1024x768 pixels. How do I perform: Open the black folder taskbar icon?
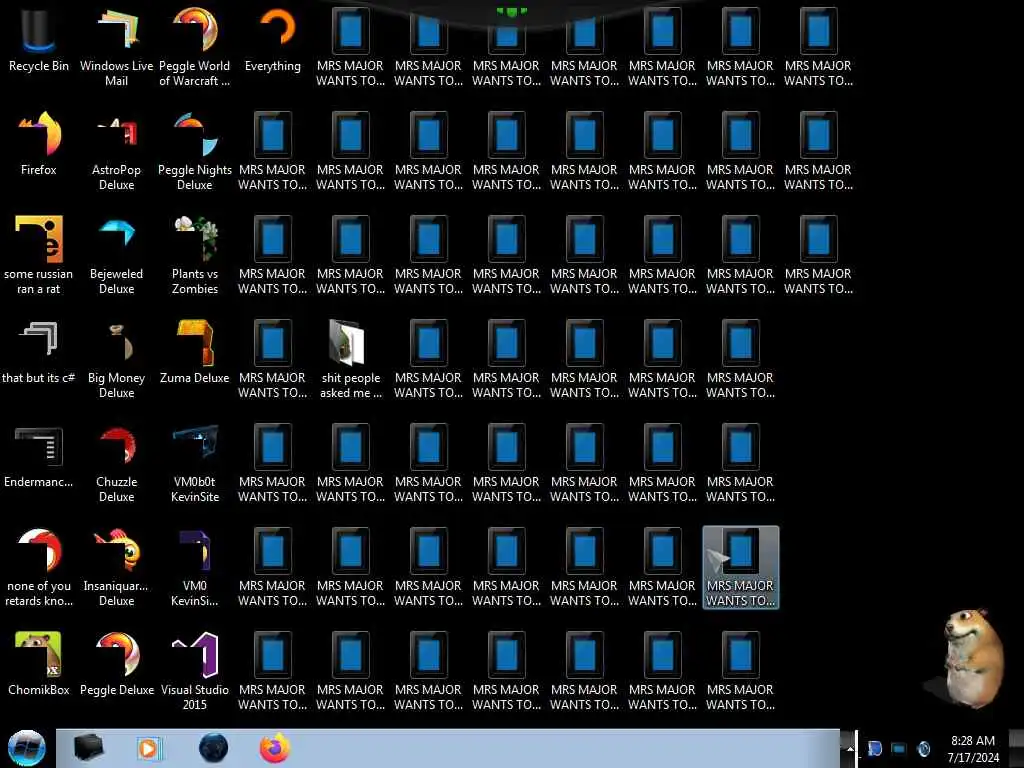[x=88, y=748]
